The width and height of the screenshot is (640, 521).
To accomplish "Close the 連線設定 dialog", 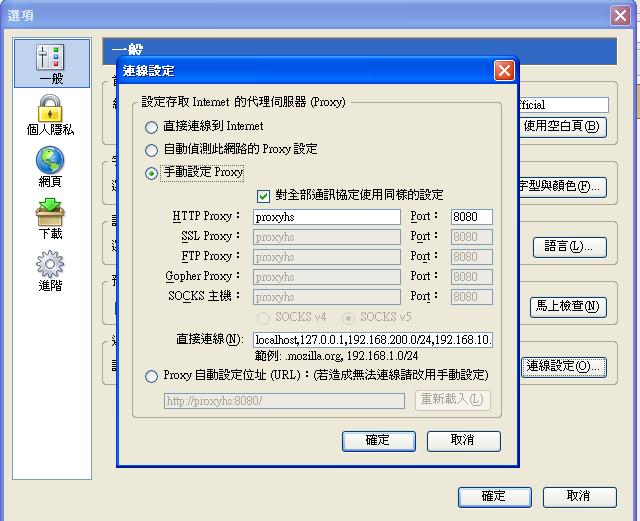I will pyautogui.click(x=504, y=71).
